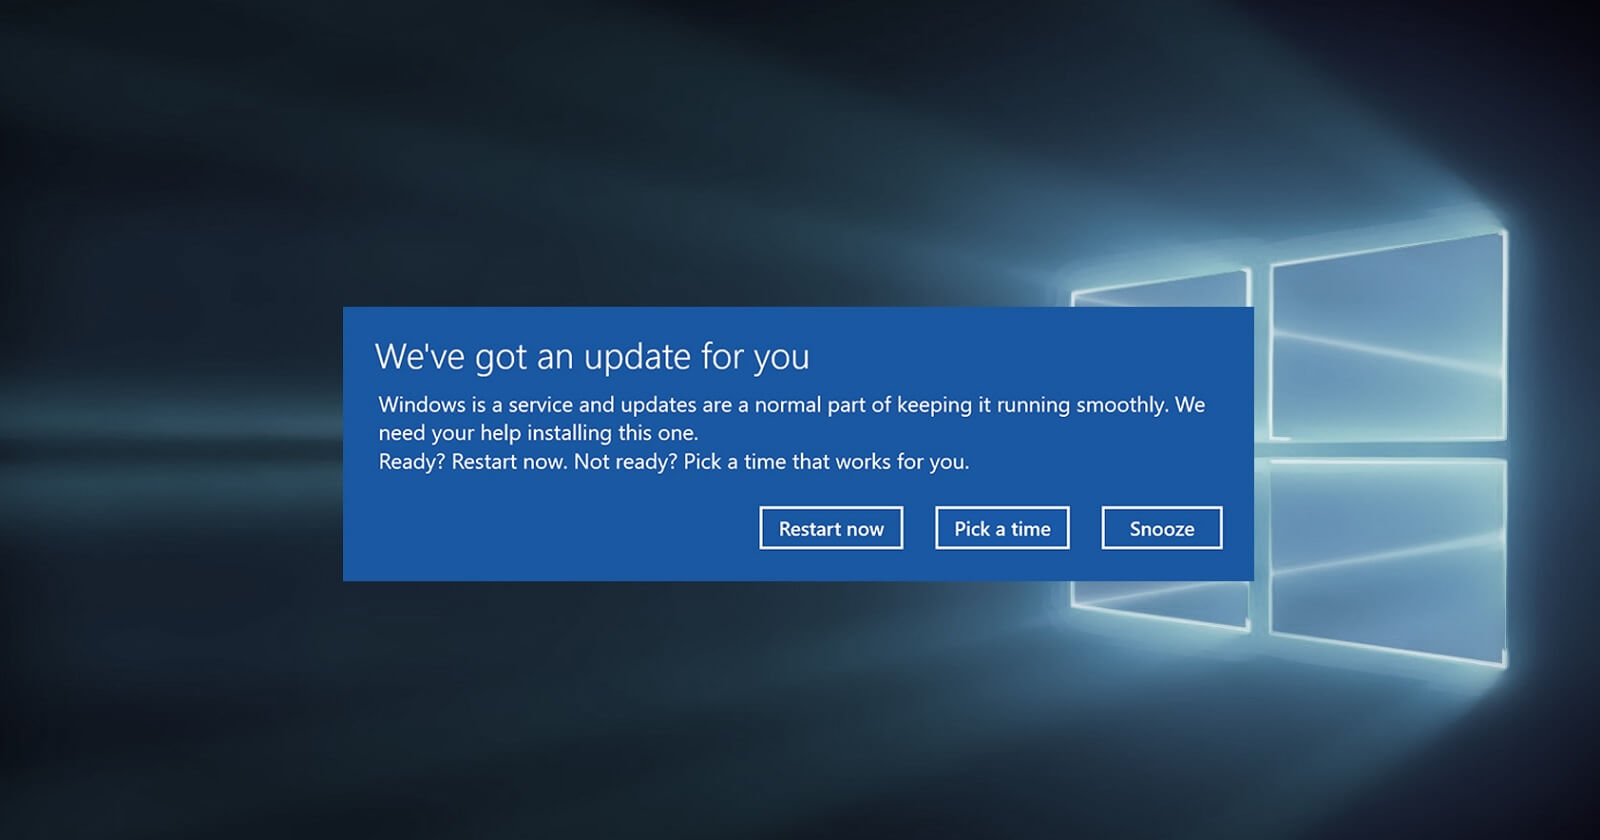
Task: Click the upper-right pane of the Windows logo
Action: click(x=1388, y=340)
